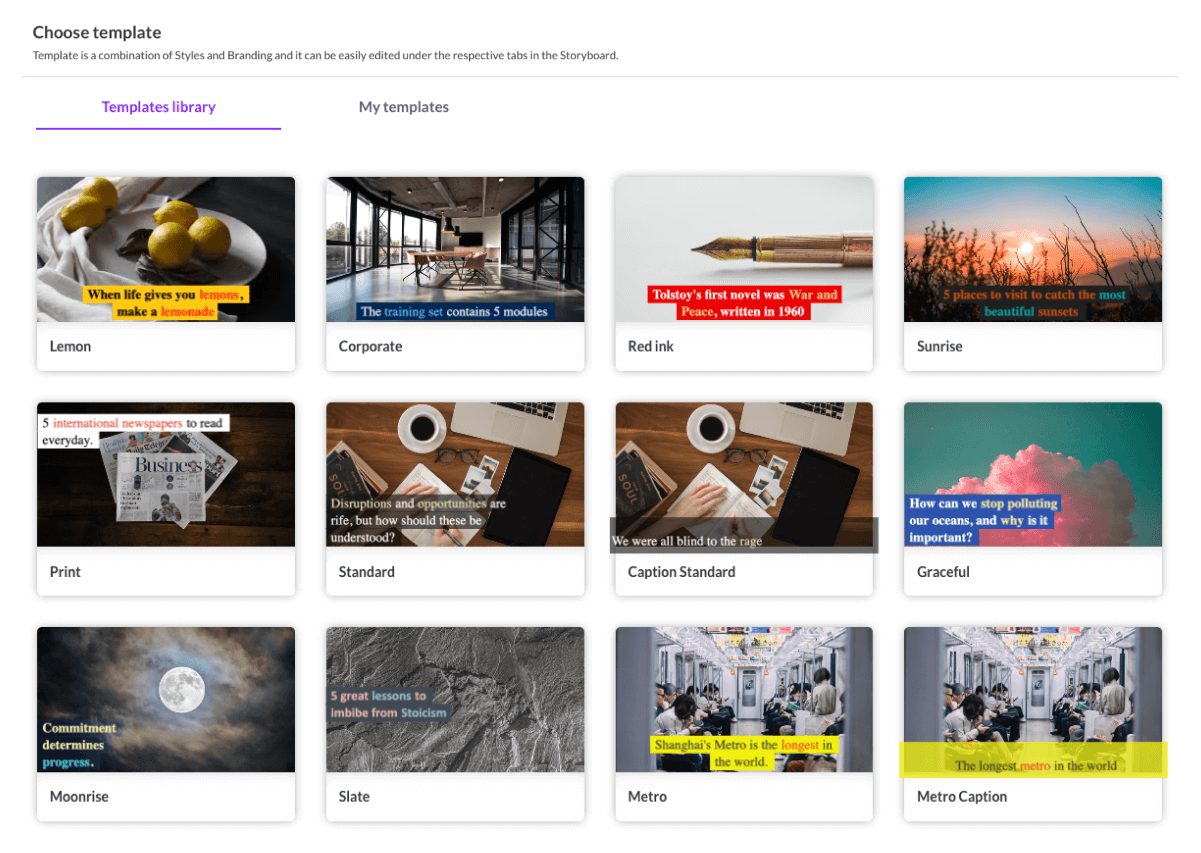Switch to the Templates library tab
The height and width of the screenshot is (853, 1201).
[x=158, y=107]
